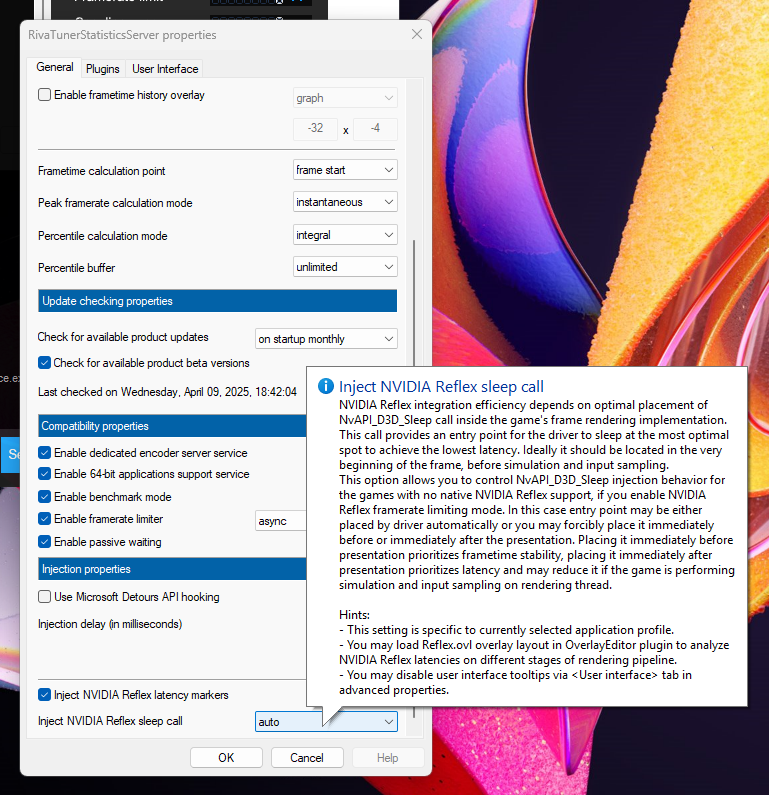769x795 pixels.
Task: Click the Compatibility properties header
Action: 172,426
